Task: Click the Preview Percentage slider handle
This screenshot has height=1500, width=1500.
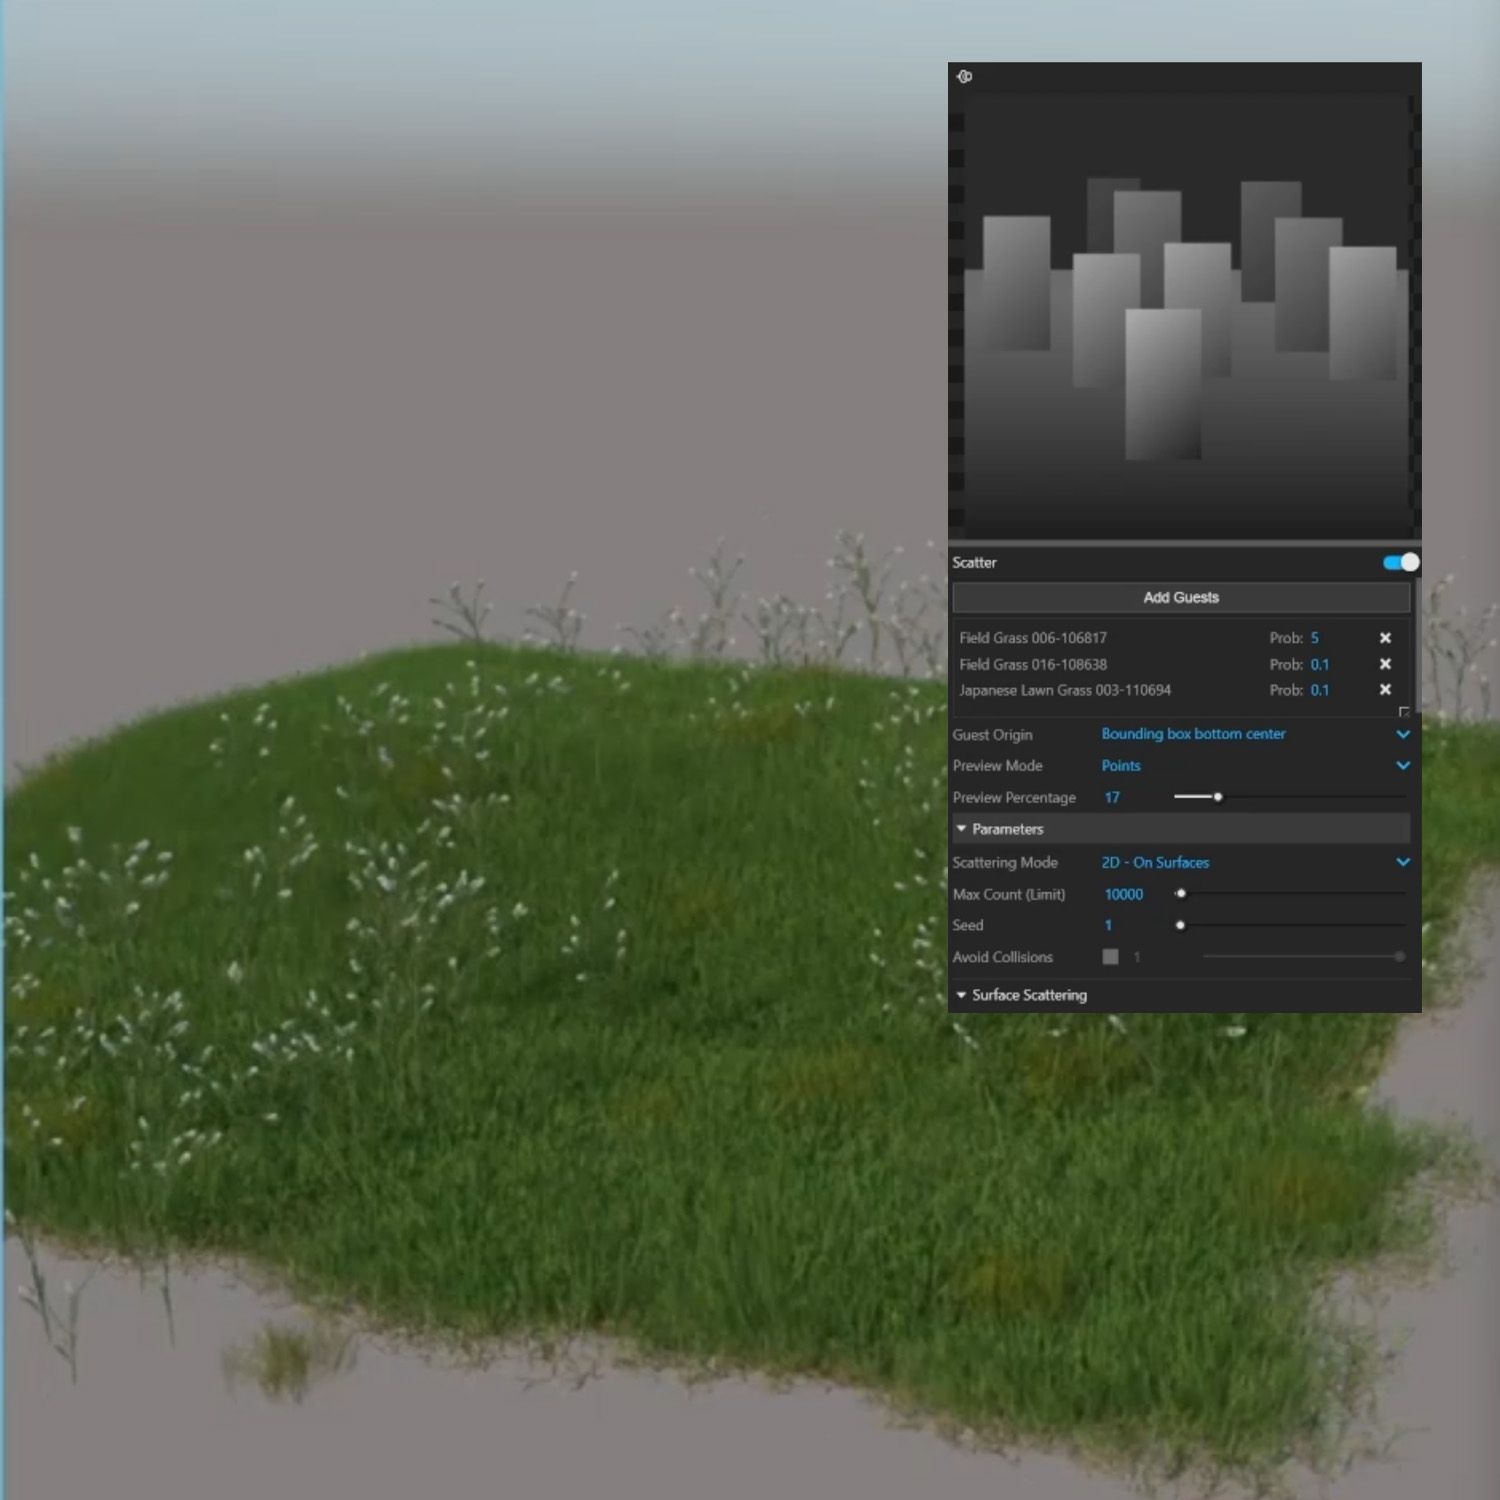Action: [x=1218, y=797]
